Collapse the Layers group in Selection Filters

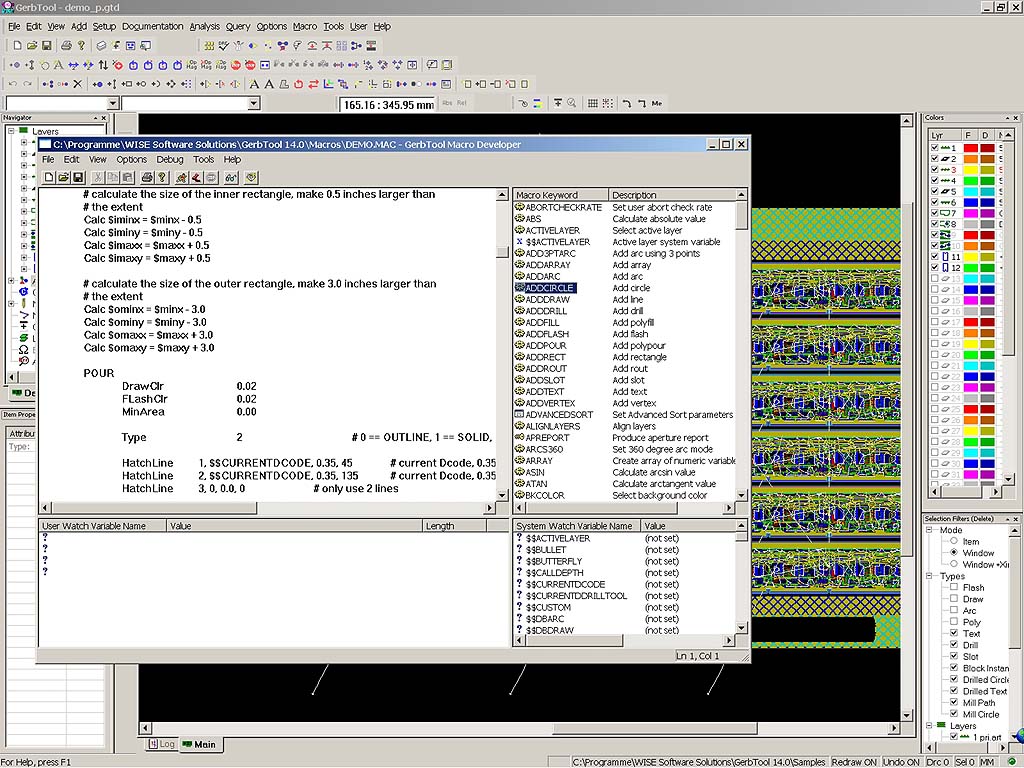click(x=929, y=726)
